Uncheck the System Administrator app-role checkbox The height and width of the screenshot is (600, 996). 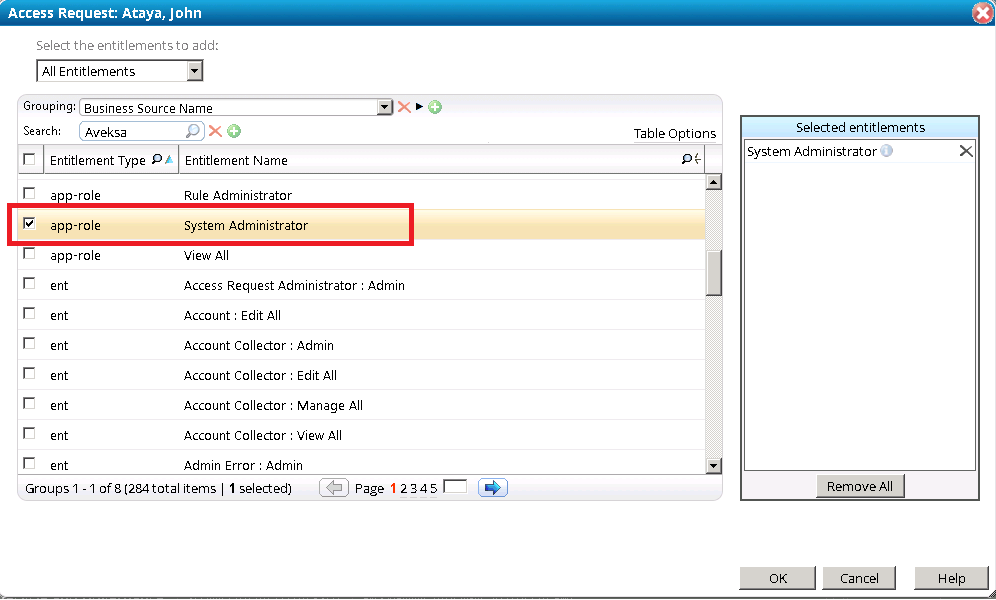pos(29,224)
